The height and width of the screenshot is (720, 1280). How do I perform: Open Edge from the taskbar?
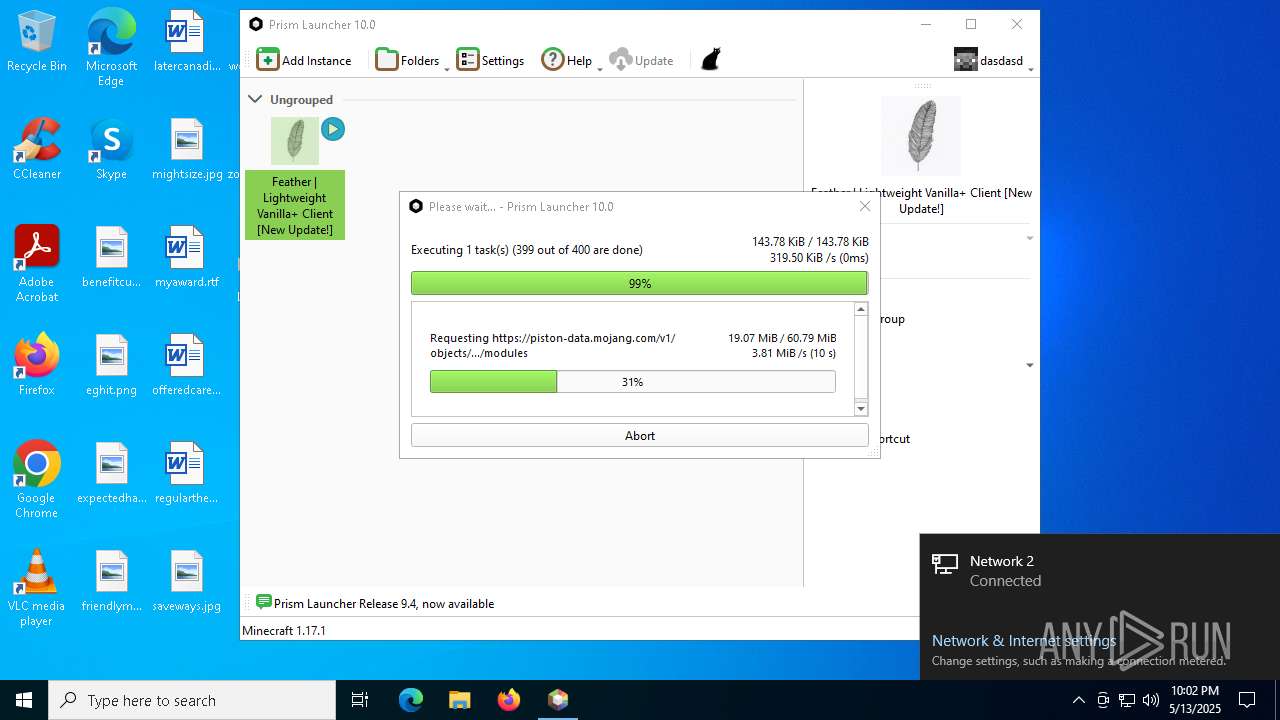411,700
